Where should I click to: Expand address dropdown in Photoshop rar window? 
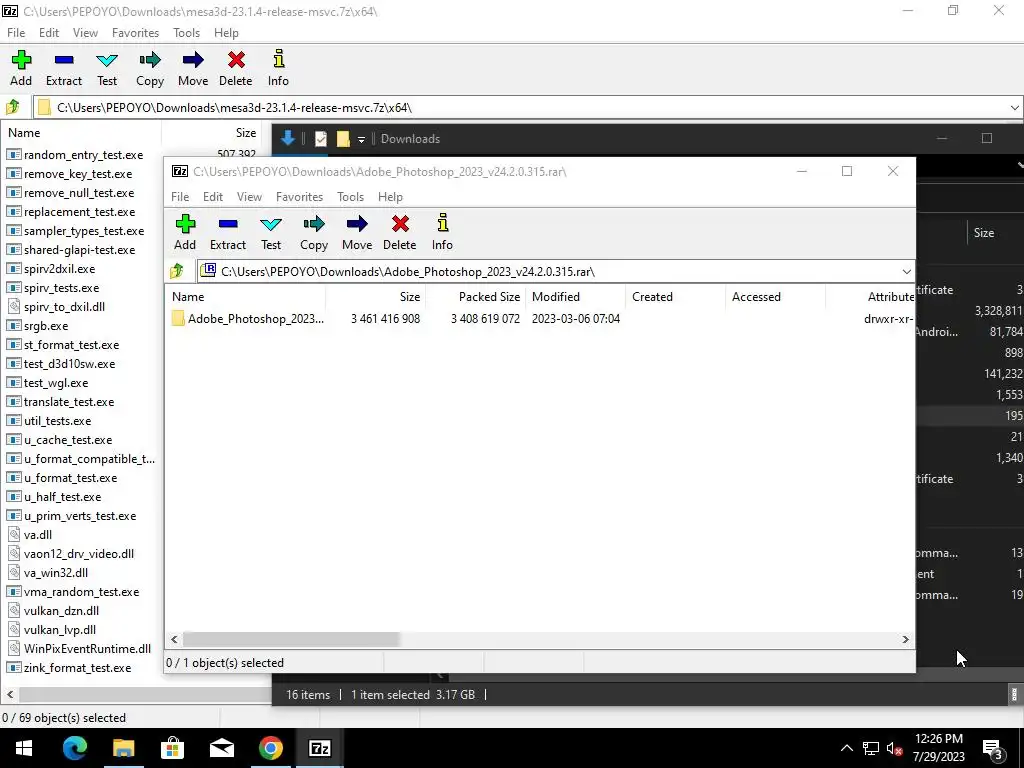pos(906,272)
